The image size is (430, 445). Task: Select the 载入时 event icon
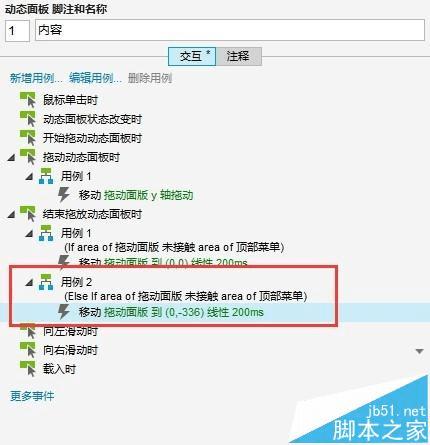(x=28, y=369)
